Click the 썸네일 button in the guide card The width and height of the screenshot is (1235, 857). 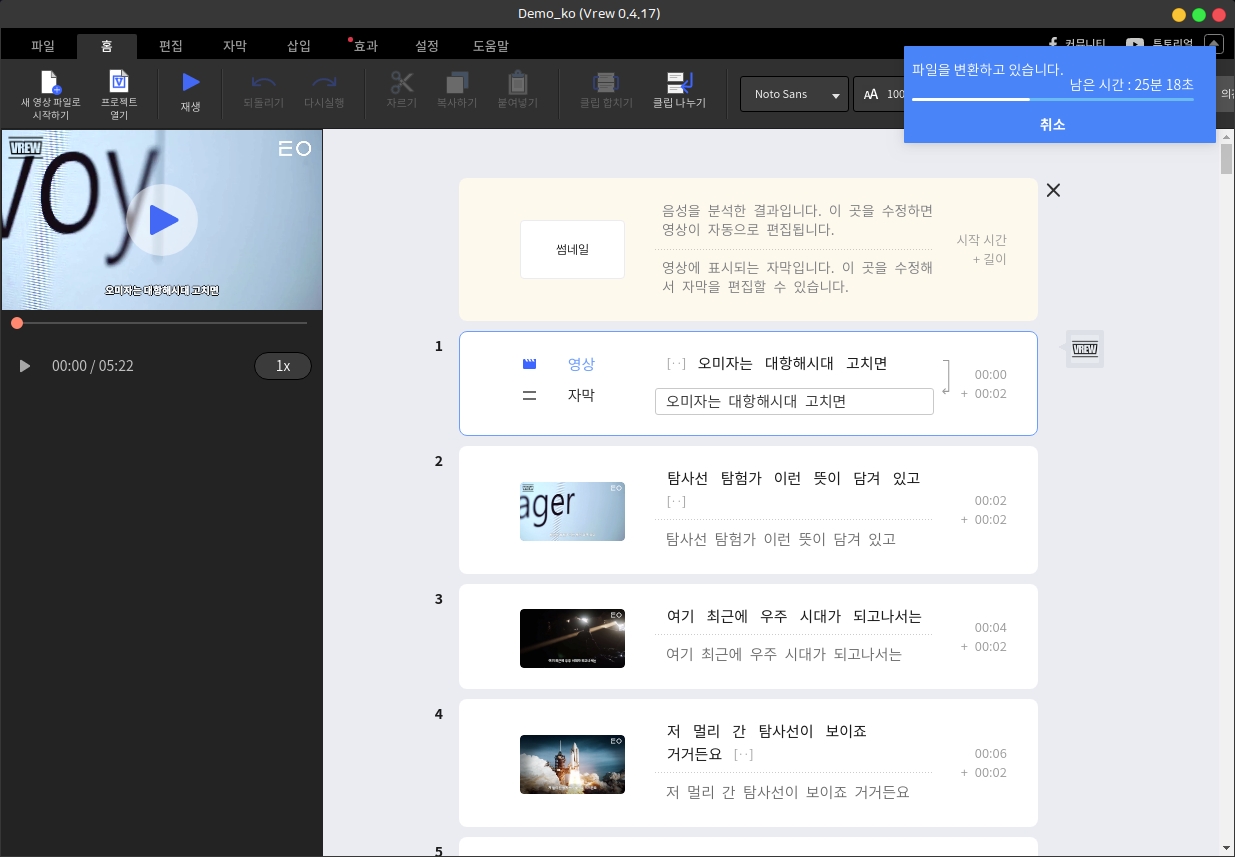[x=572, y=249]
